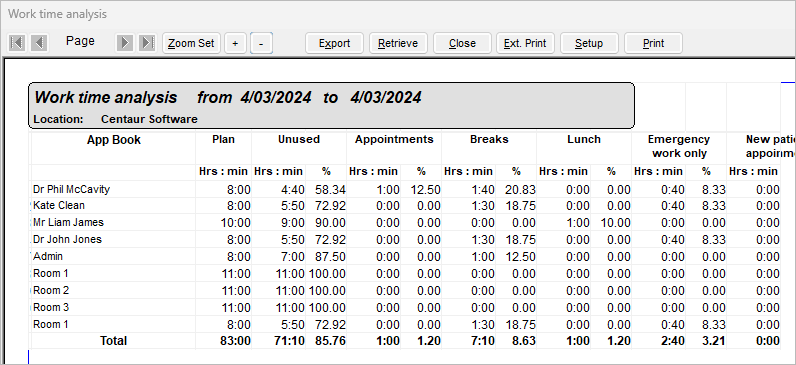Viewport: 796px width, 365px height.
Task: Click Dr Phil McCavity breaks 20.83 percent
Action: click(x=520, y=190)
